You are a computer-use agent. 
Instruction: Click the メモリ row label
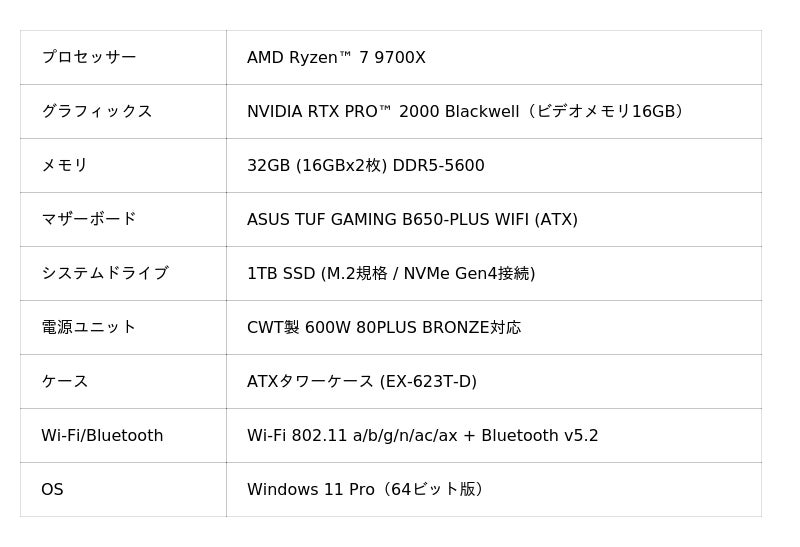[x=64, y=166]
